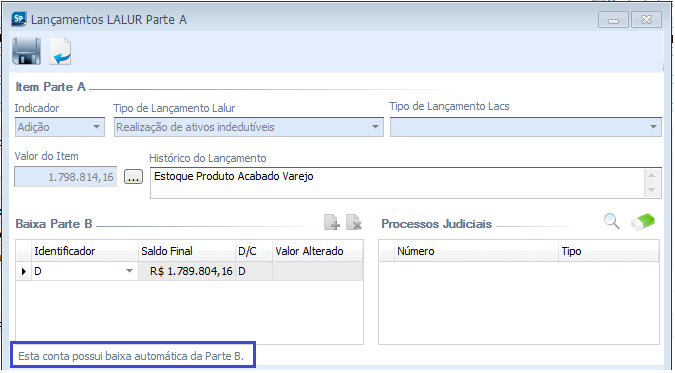Screen dimensions: 675x373
Task: Add a new Baixa Parte B row
Action: click(x=331, y=222)
